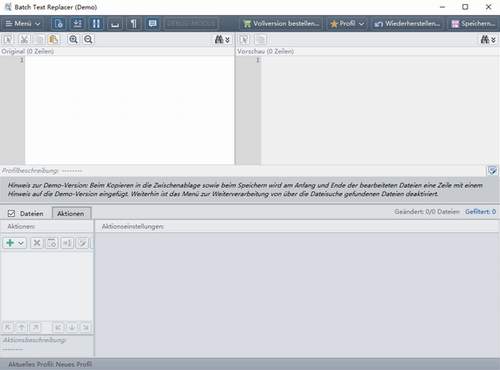
Task: Click the DEBUG-MODUS button
Action: 191,24
